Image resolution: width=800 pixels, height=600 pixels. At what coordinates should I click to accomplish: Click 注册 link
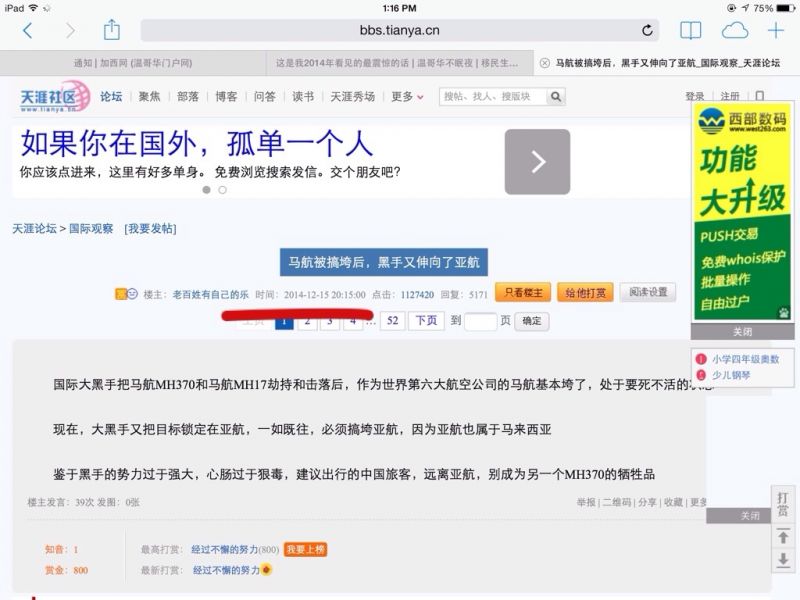(x=730, y=96)
